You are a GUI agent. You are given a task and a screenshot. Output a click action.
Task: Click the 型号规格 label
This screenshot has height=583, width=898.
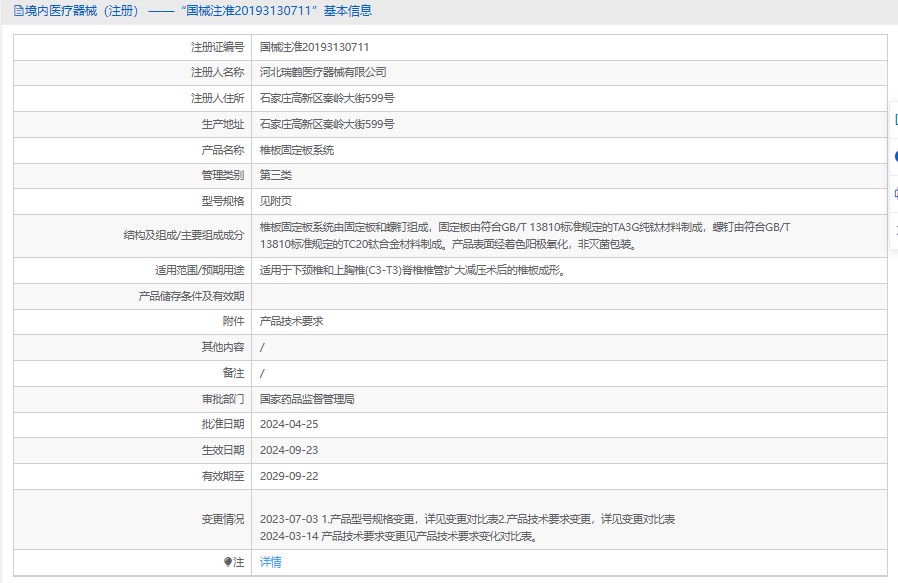(223, 201)
